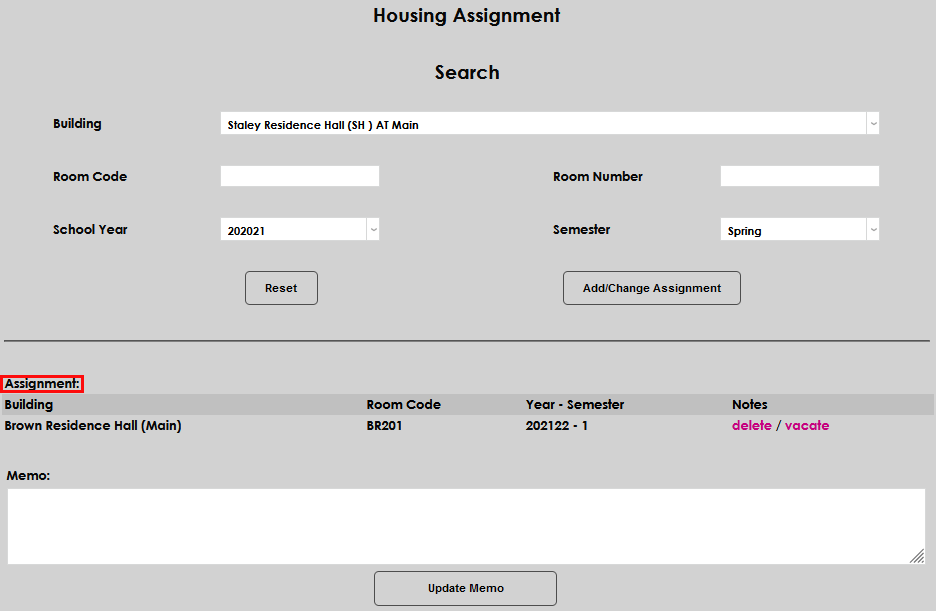This screenshot has height=611, width=936.
Task: Click the School Year dropdown arrow
Action: (372, 229)
